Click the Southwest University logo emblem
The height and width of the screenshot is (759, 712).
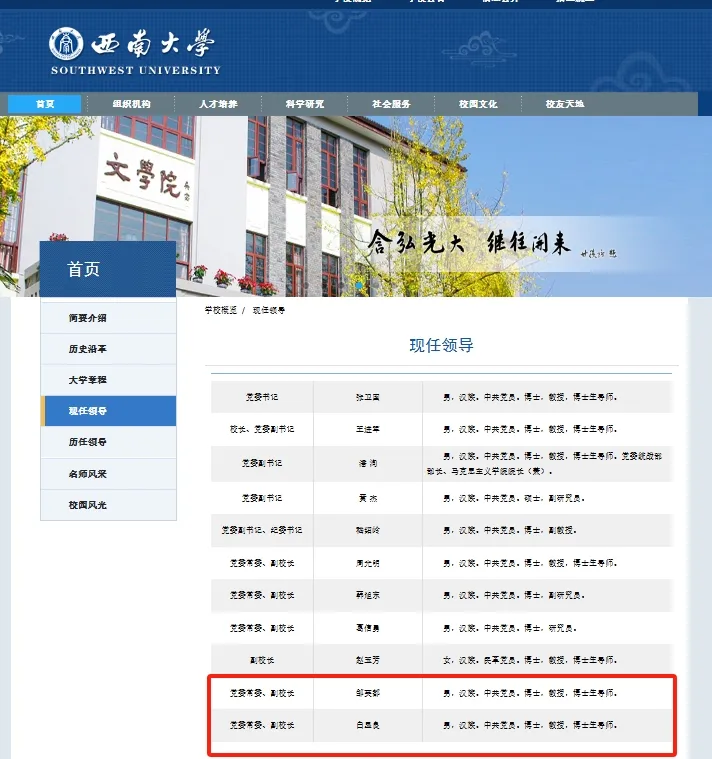click(68, 44)
